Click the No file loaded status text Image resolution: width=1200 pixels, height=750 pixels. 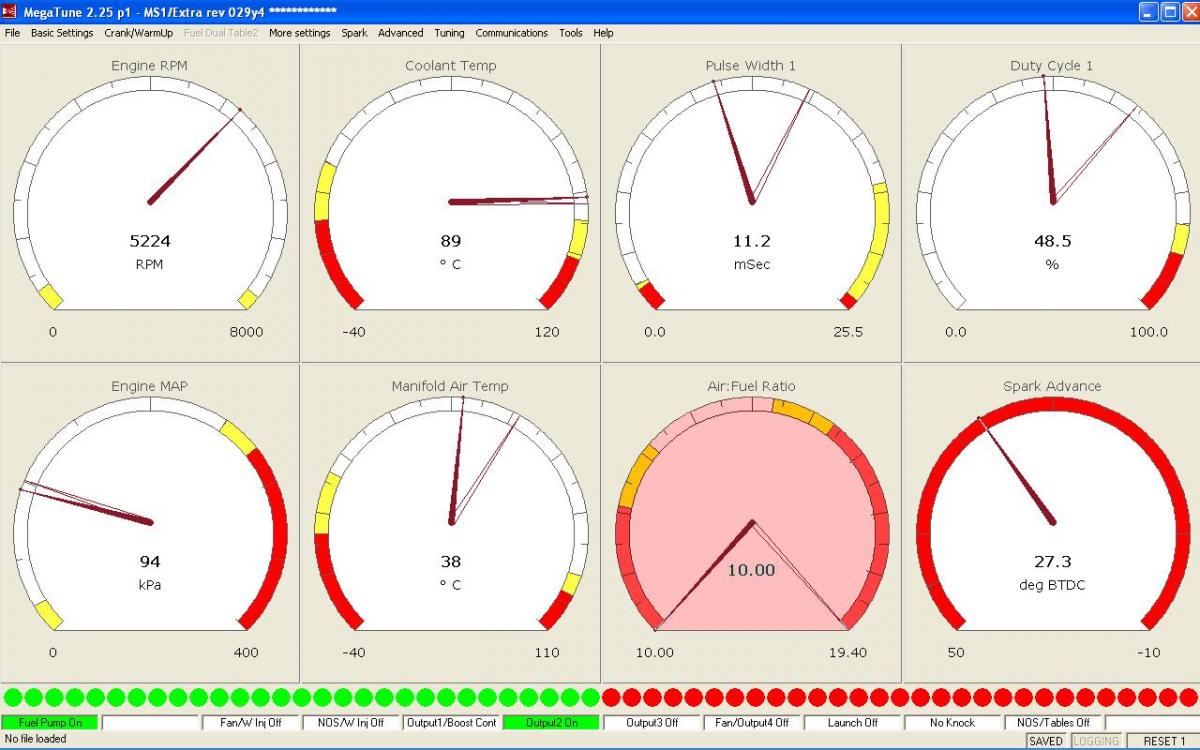click(36, 740)
